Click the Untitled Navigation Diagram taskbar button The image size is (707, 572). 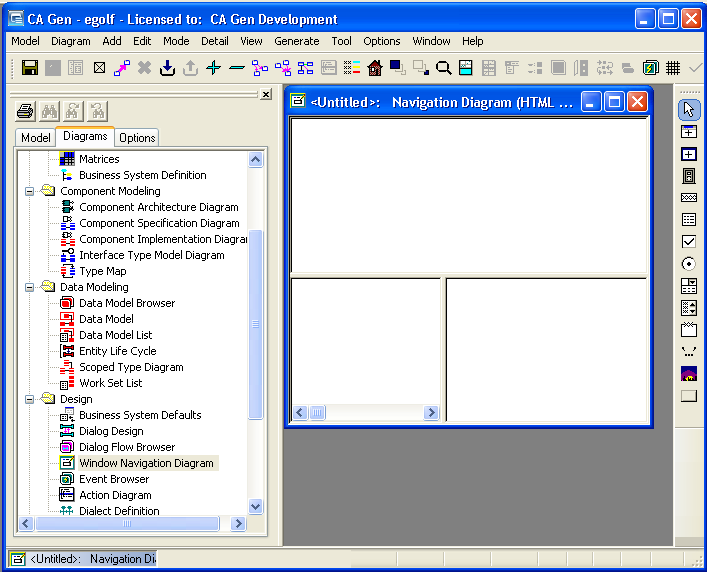coord(83,559)
